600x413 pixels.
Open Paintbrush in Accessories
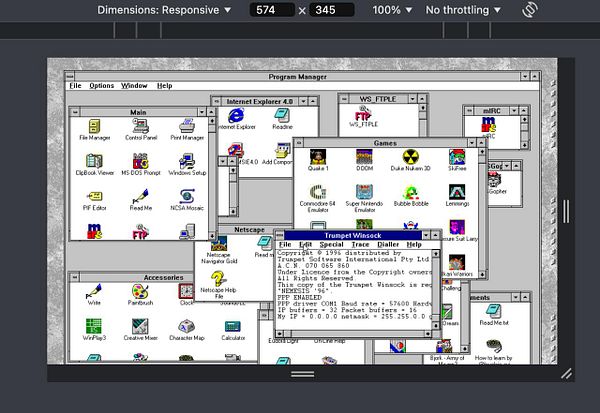(x=140, y=294)
